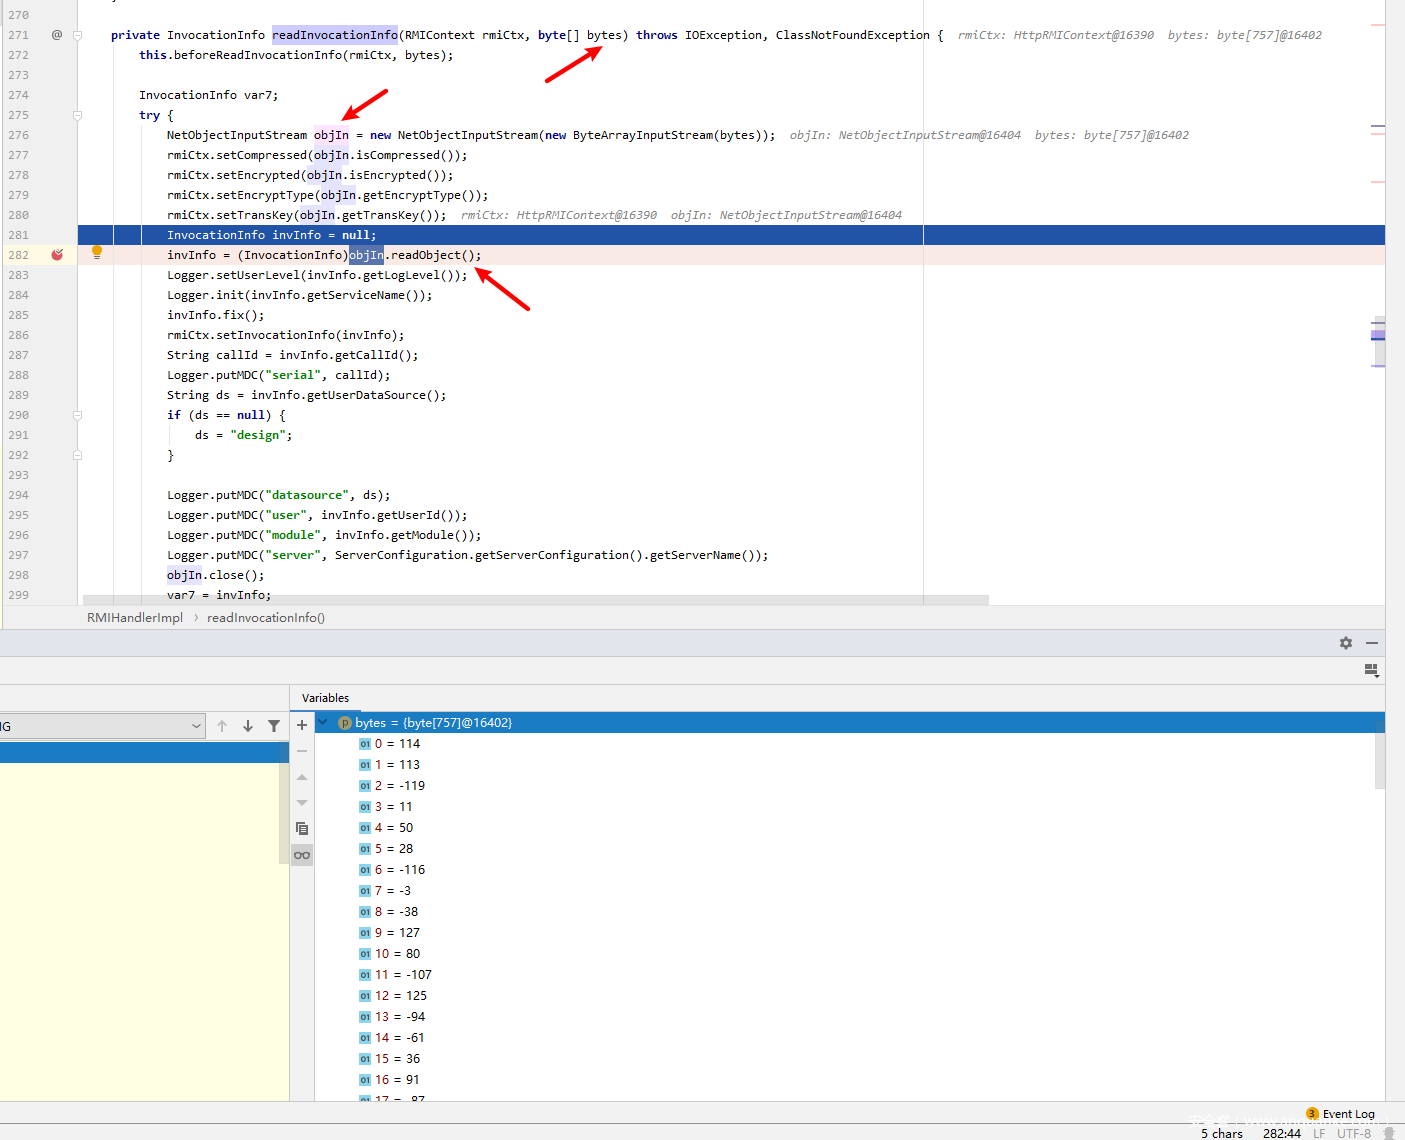The width and height of the screenshot is (1405, 1140).
Task: Collapse the bytes array variable node
Action: (323, 722)
